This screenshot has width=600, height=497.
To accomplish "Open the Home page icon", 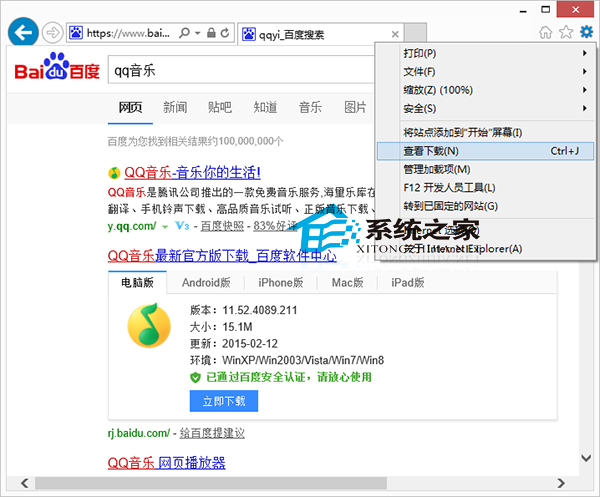I will pos(546,32).
